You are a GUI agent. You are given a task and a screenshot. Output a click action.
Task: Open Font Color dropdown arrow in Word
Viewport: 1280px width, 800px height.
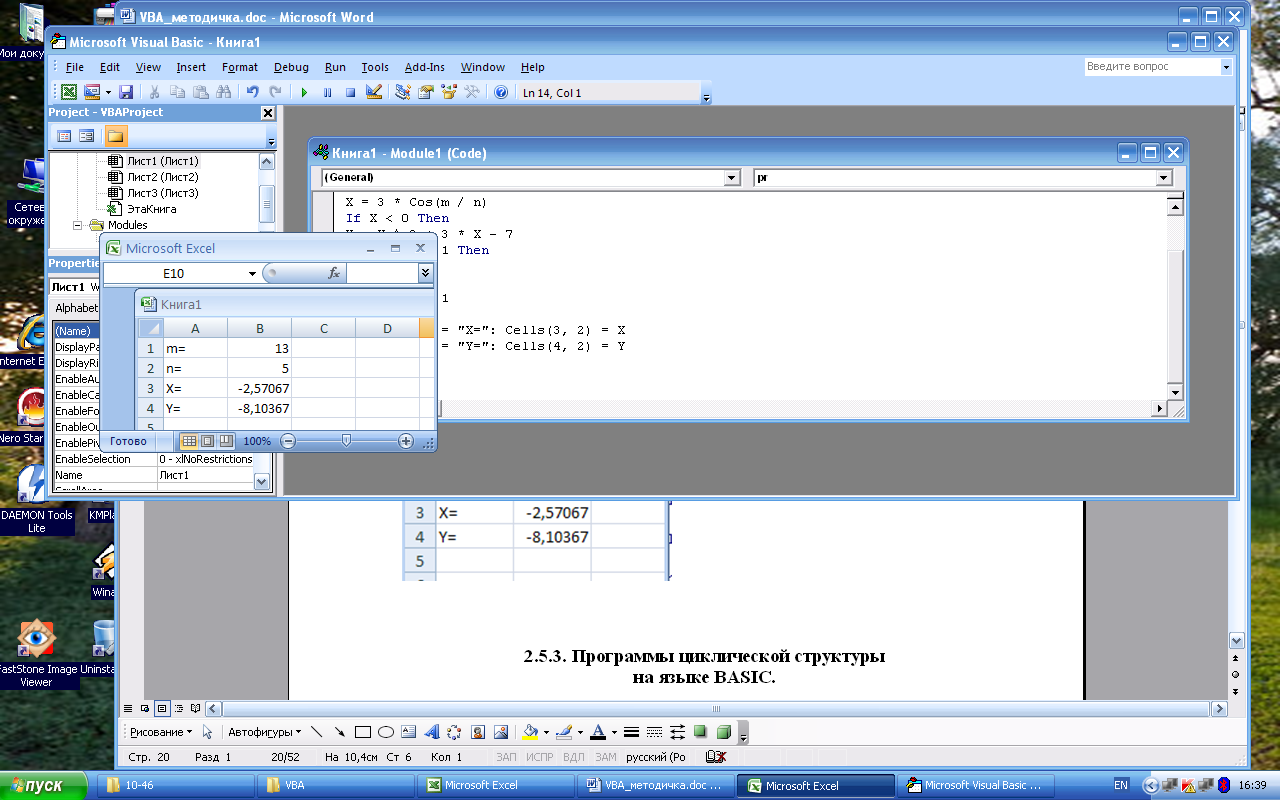tap(614, 732)
